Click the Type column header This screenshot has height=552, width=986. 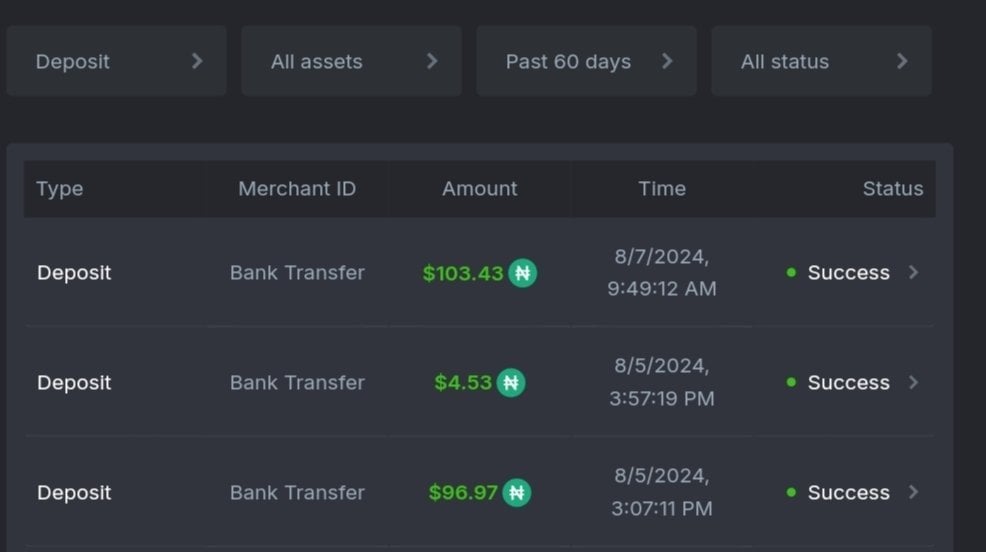60,189
